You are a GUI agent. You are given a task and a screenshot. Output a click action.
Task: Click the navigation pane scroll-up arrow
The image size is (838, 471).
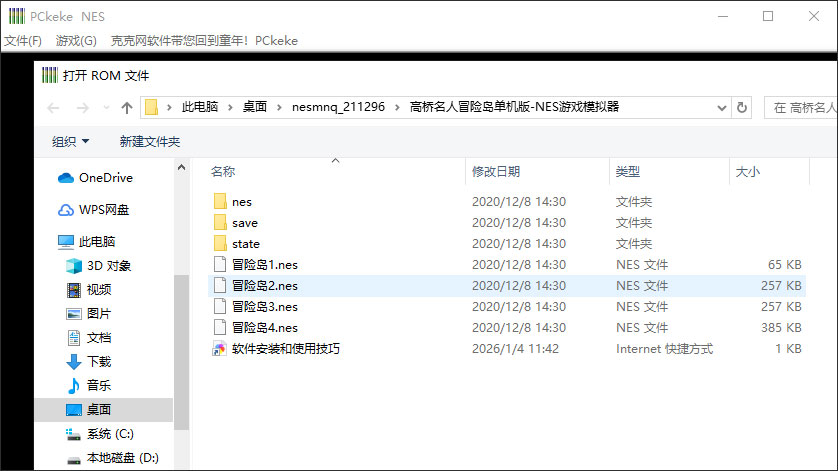pos(182,167)
